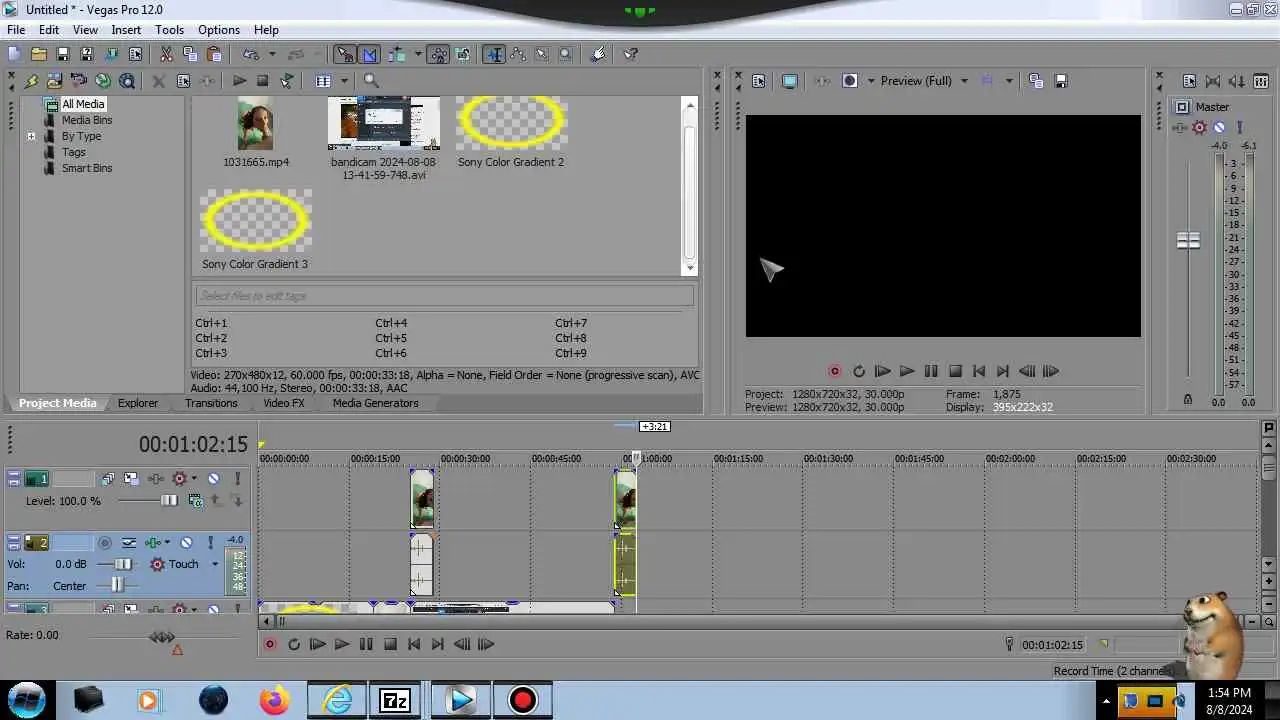This screenshot has width=1280, height=720.
Task: Click the Downmix Output icon in Master panel
Action: [1213, 81]
